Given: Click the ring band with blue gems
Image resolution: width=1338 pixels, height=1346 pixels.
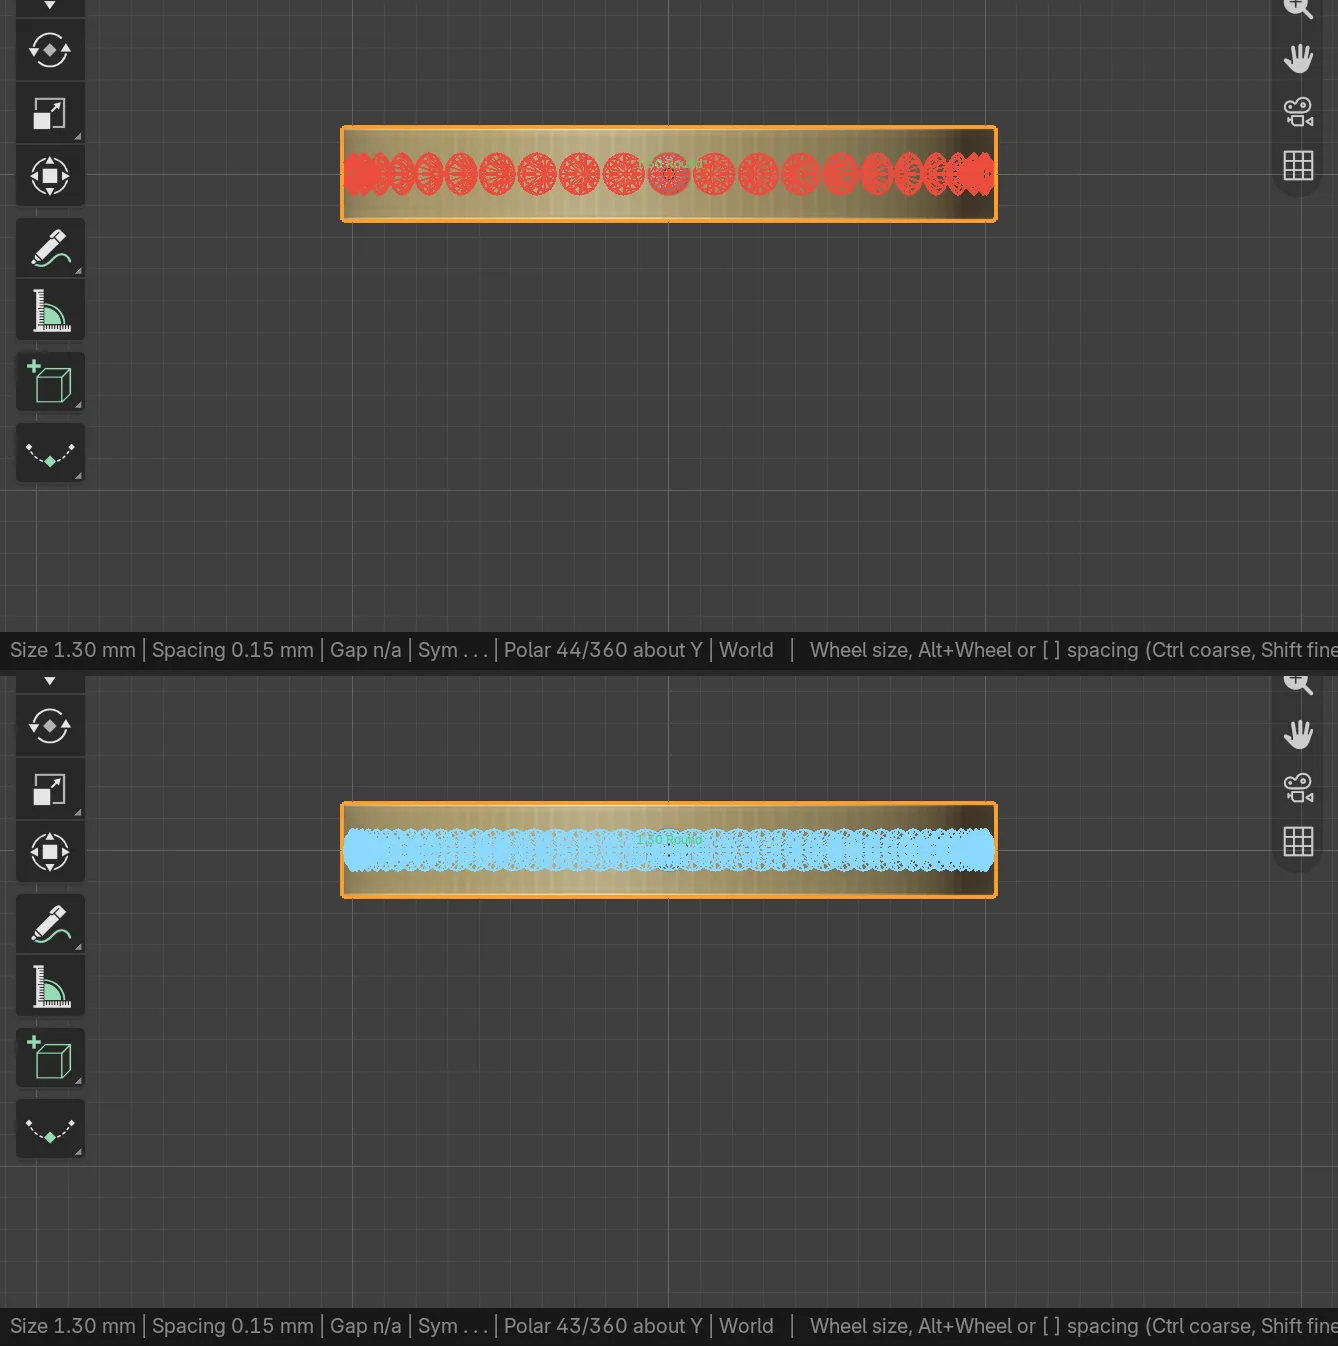Looking at the screenshot, I should [x=669, y=850].
